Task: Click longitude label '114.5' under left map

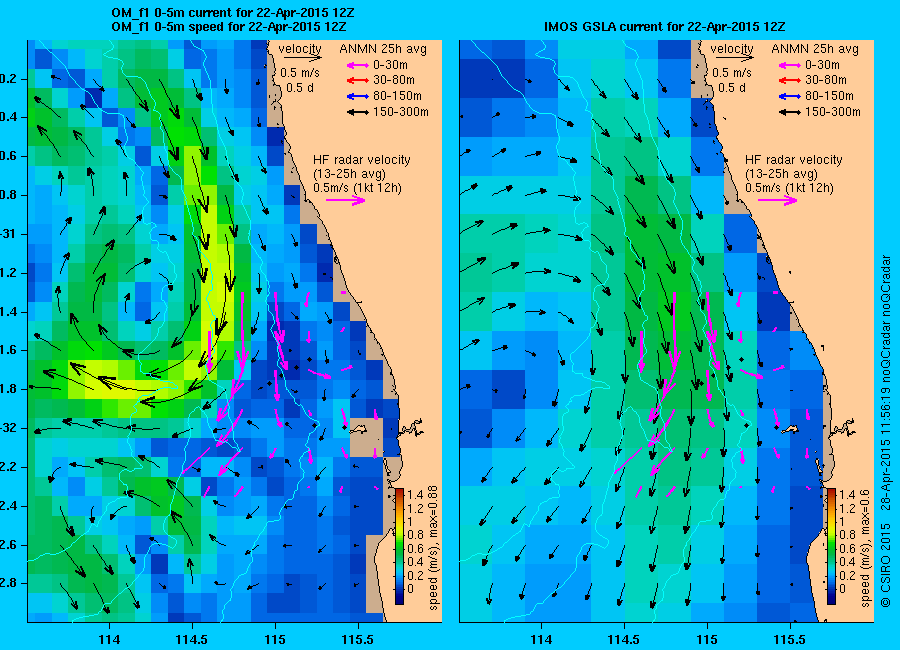Action: (x=192, y=639)
